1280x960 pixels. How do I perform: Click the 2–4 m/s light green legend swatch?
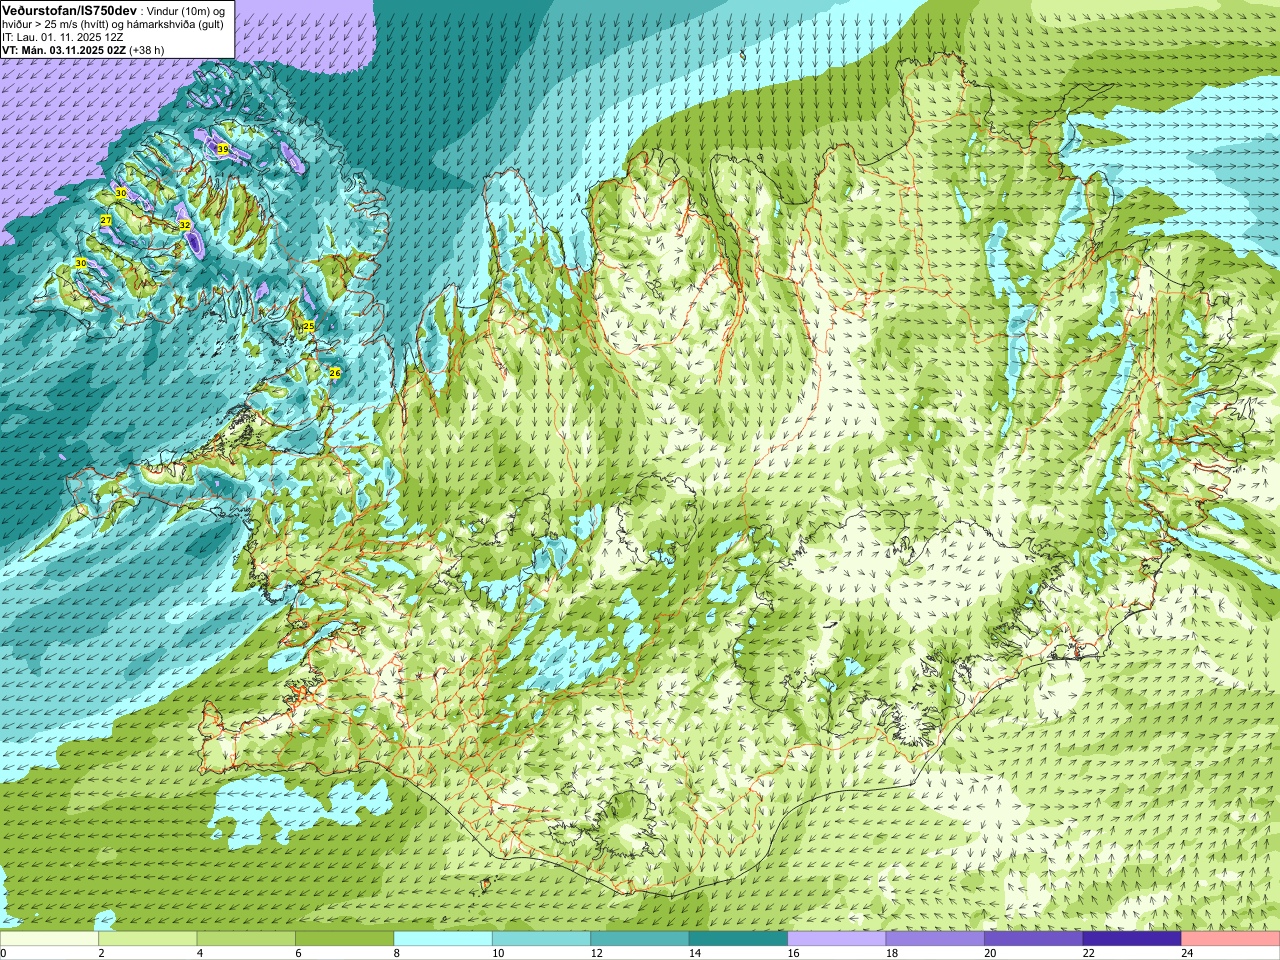pyautogui.click(x=147, y=939)
